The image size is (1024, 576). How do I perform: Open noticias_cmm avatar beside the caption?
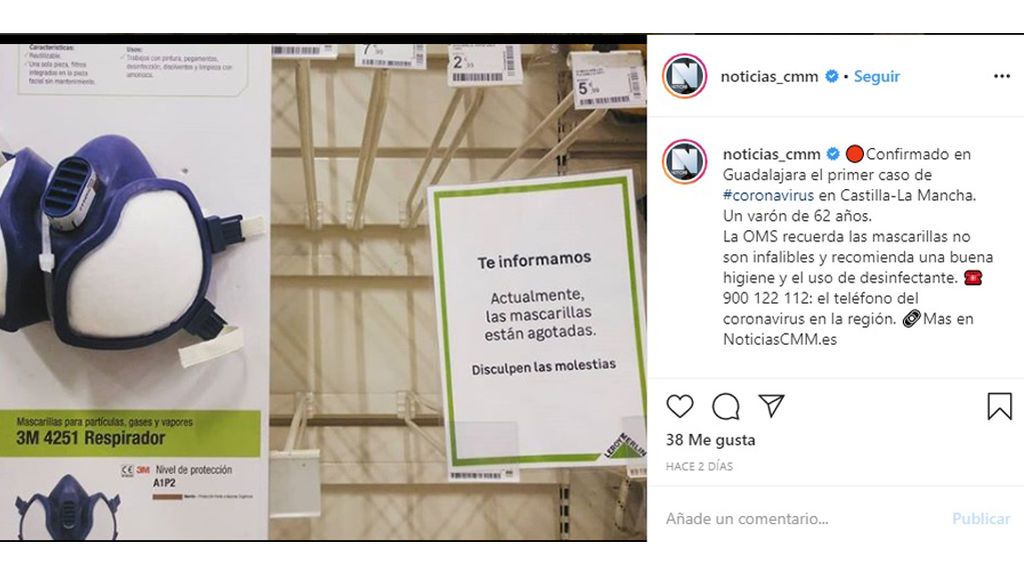(x=684, y=161)
